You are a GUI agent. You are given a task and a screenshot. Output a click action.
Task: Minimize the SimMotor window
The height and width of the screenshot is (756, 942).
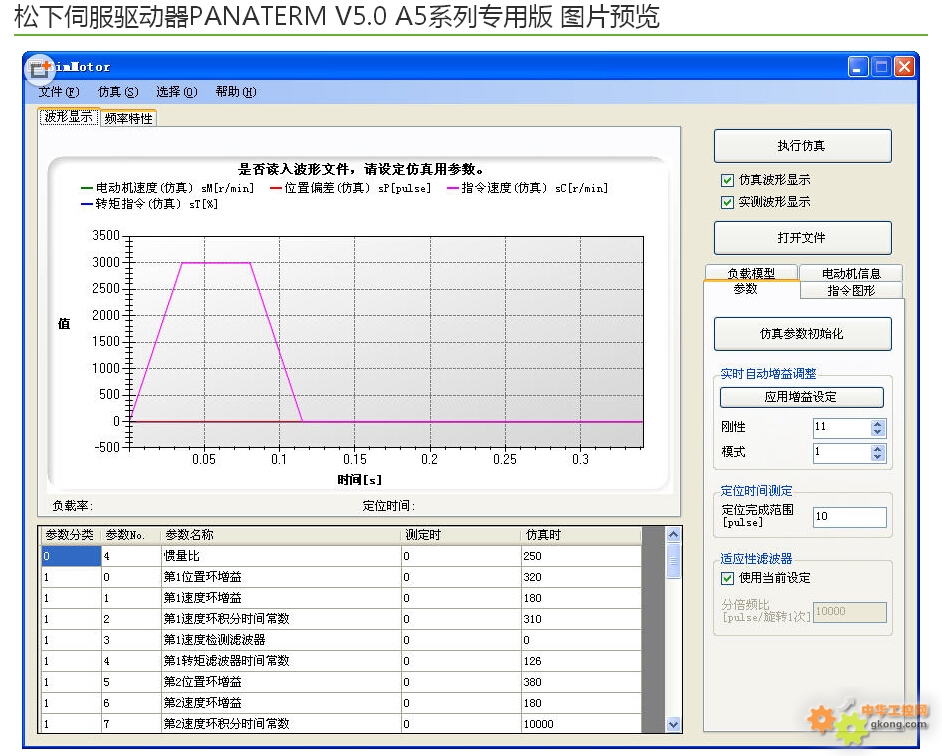tap(858, 67)
